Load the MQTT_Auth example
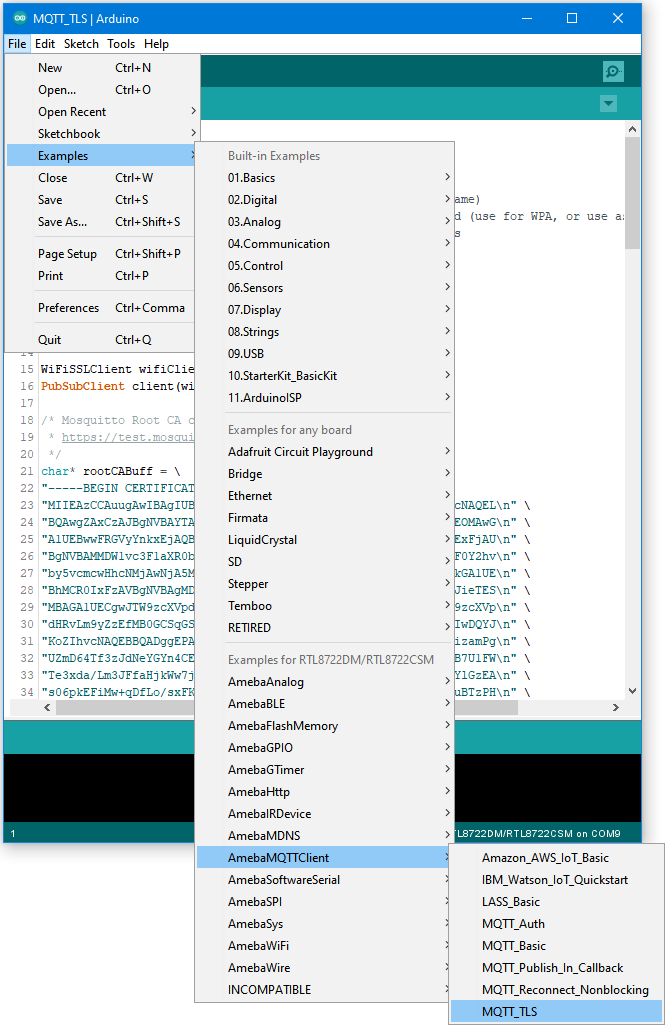Screen dimensions: 668x1028 pos(557,923)
